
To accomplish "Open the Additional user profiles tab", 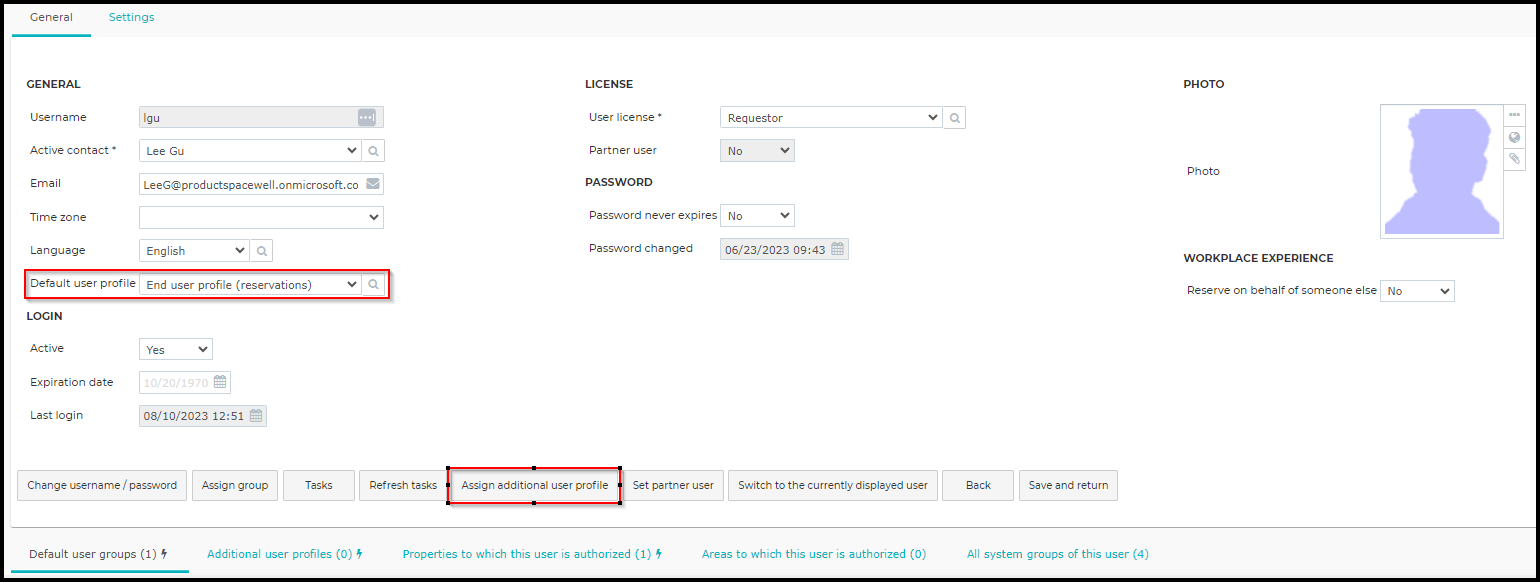I will [x=285, y=554].
